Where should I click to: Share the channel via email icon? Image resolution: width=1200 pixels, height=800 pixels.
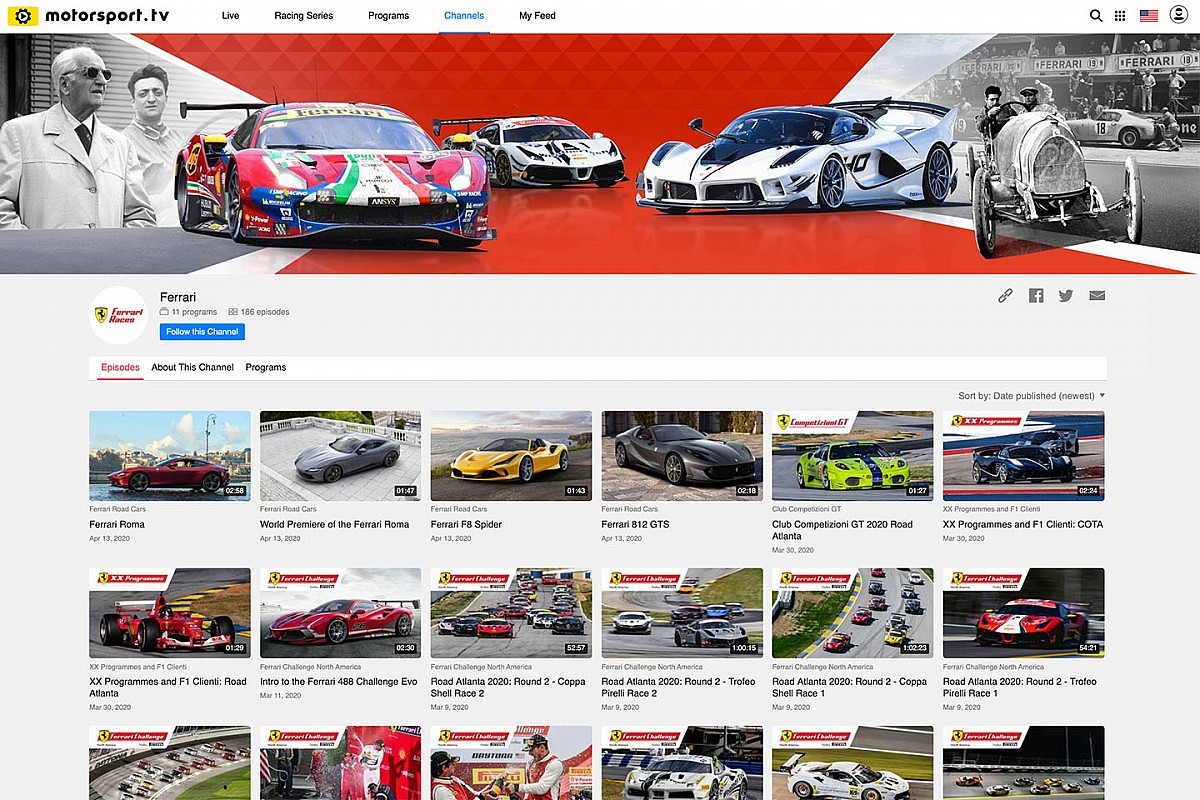point(1097,295)
